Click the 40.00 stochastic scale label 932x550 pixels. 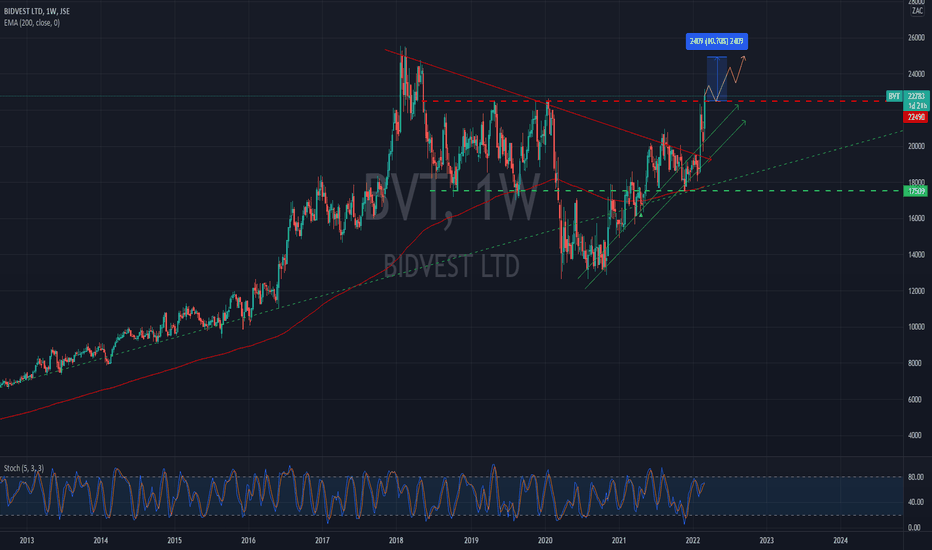click(x=916, y=502)
